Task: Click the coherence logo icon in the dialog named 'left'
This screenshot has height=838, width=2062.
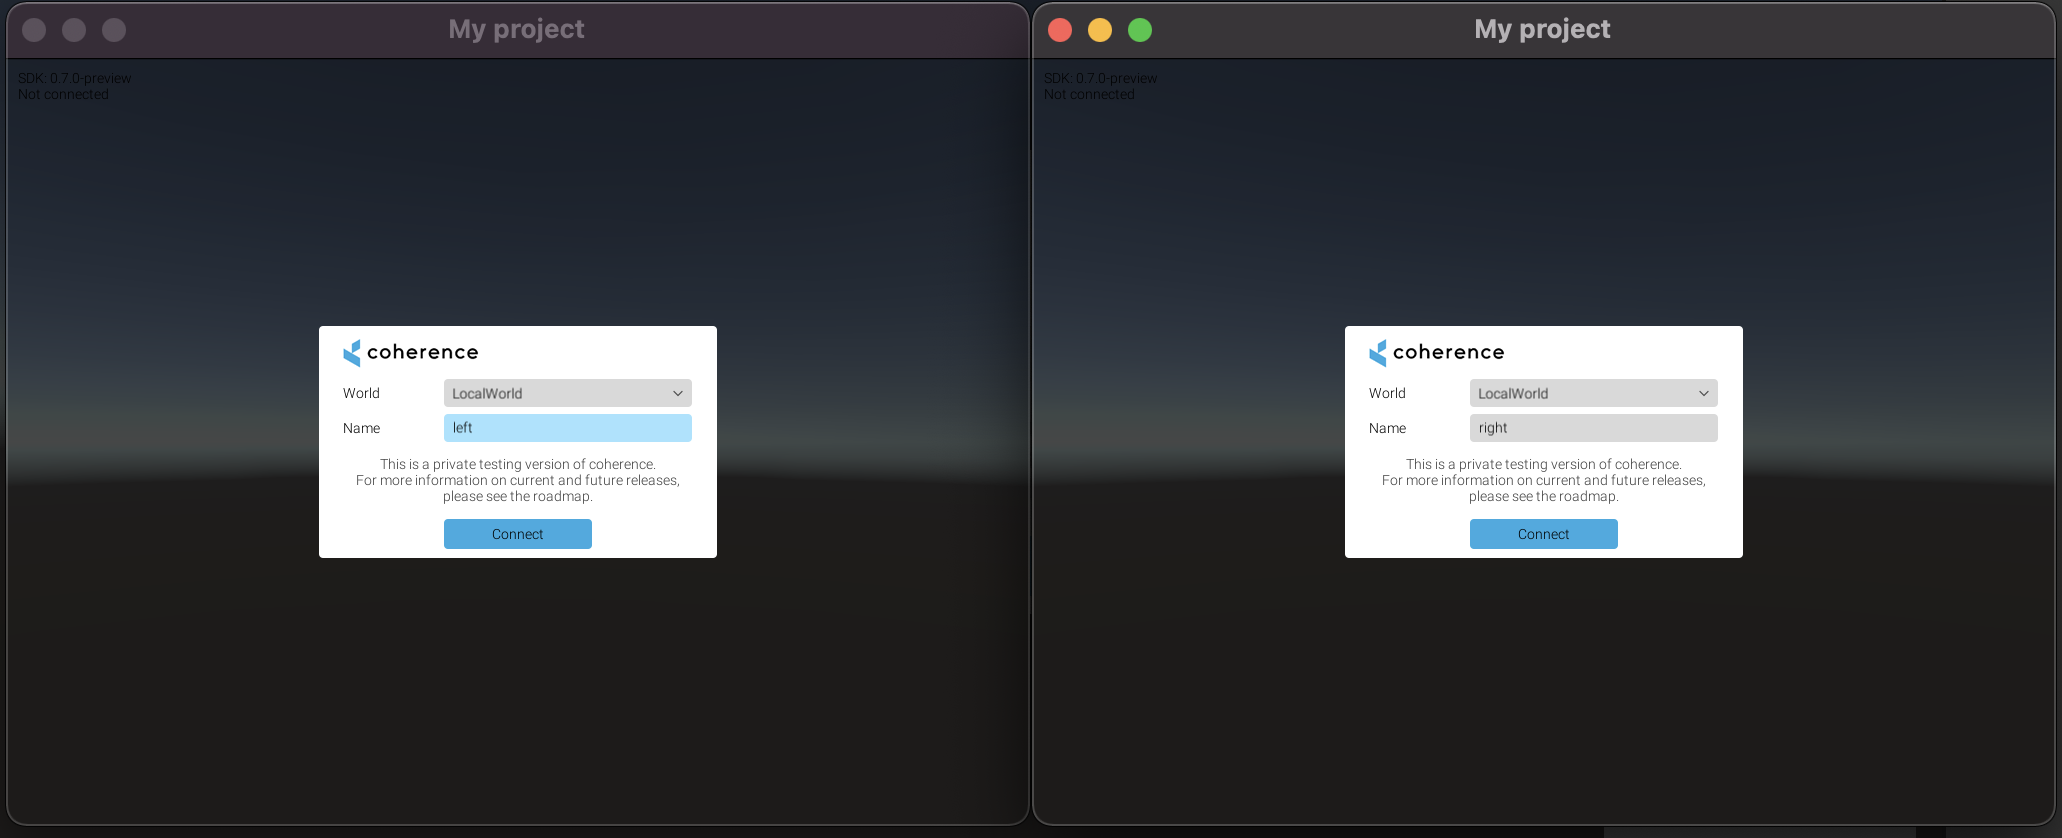Action: point(352,353)
